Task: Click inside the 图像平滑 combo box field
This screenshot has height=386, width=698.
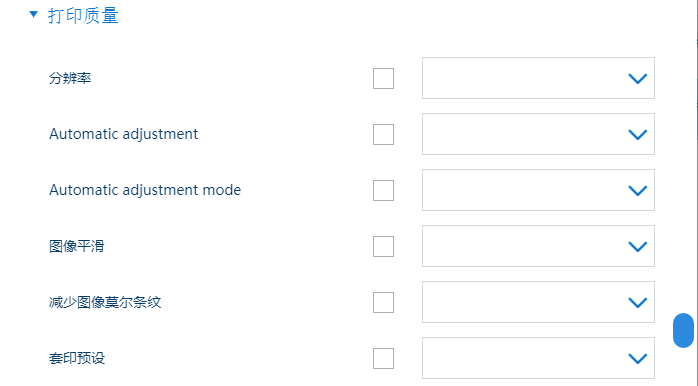Action: click(x=538, y=246)
